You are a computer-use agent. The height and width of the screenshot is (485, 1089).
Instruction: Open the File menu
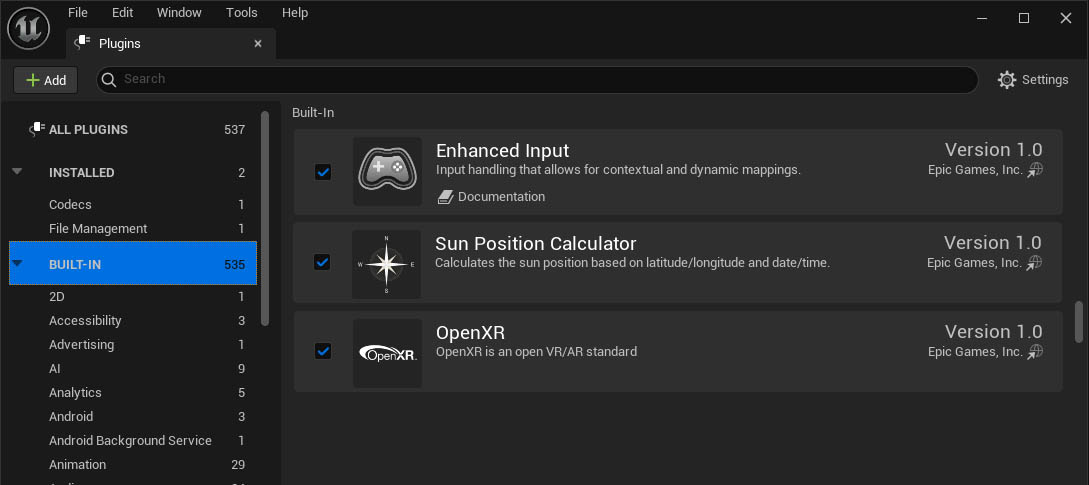[x=78, y=13]
